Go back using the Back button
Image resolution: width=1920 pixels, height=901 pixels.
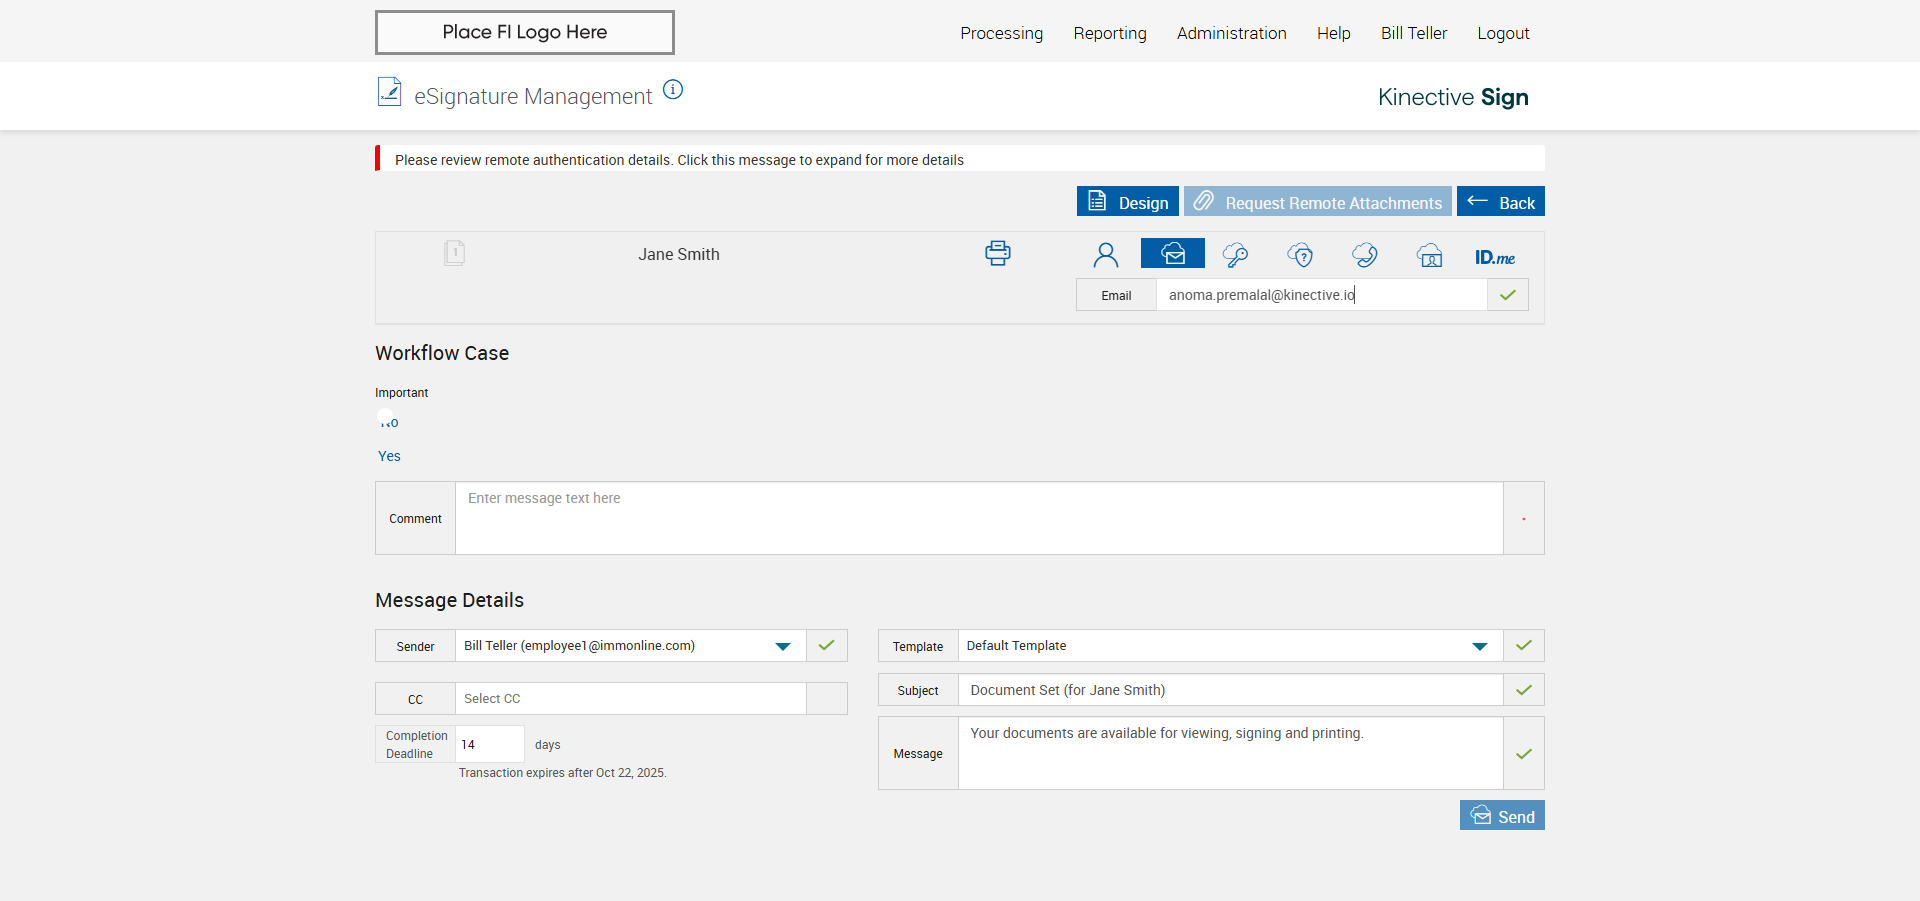click(1500, 202)
